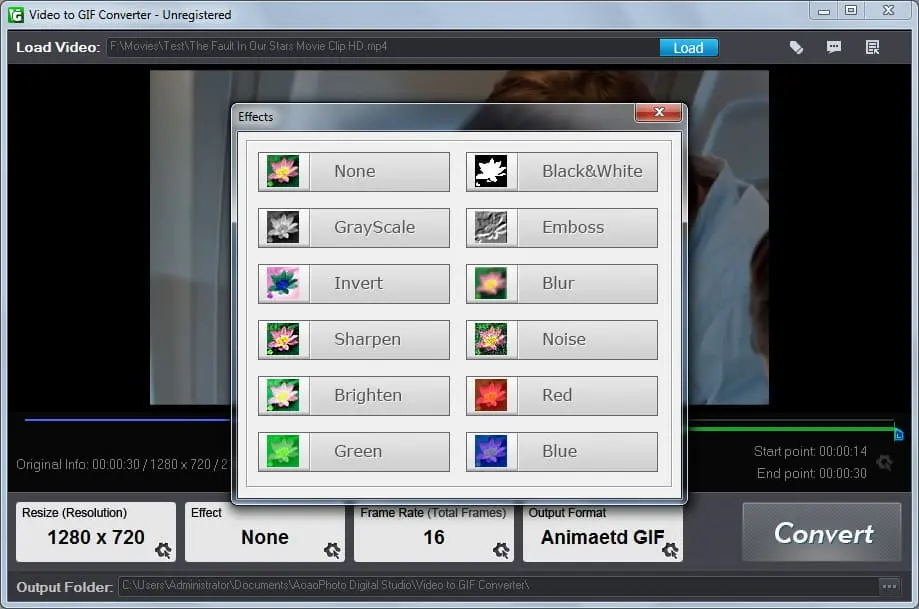
Task: Select the Invert effect
Action: pyautogui.click(x=353, y=284)
